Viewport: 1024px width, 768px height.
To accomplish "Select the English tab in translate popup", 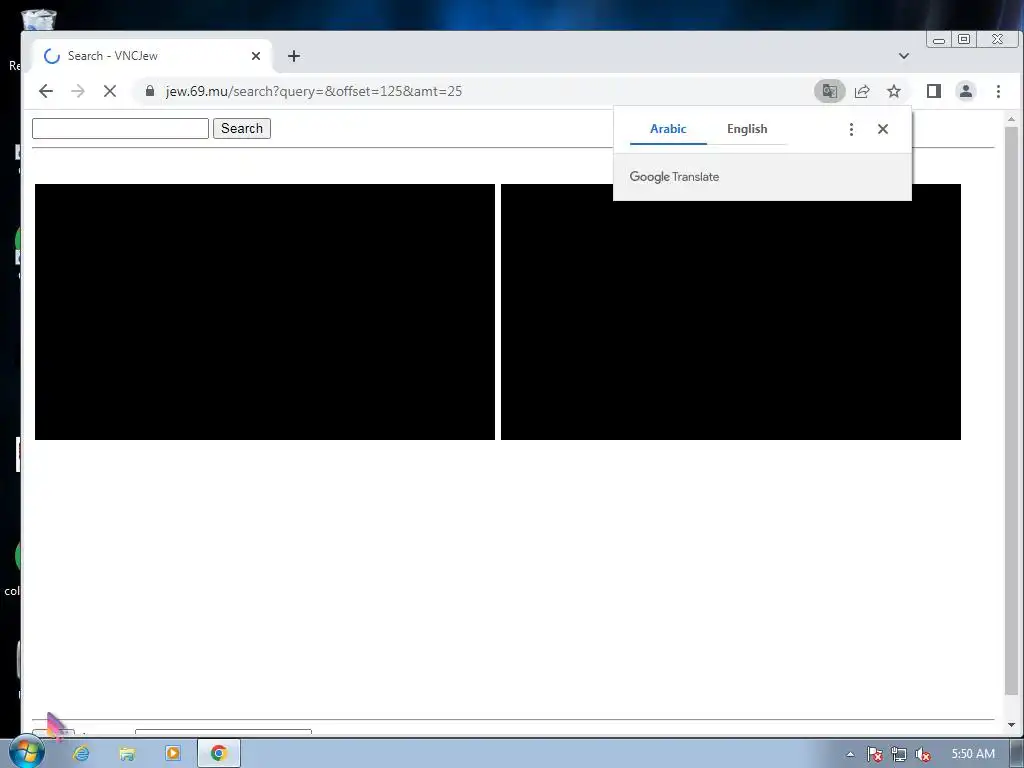I will pyautogui.click(x=747, y=129).
